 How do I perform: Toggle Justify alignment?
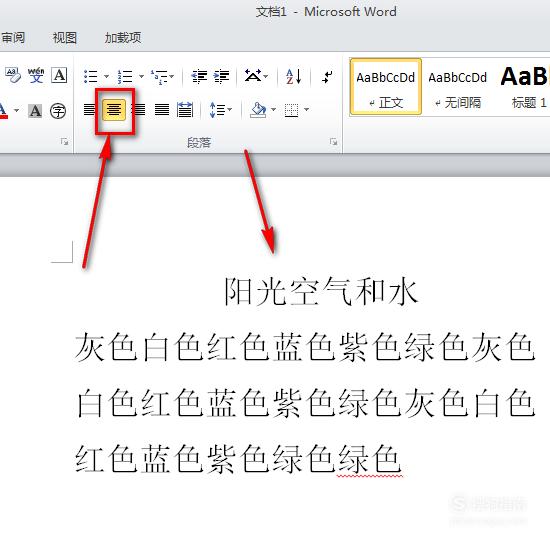pos(162,110)
